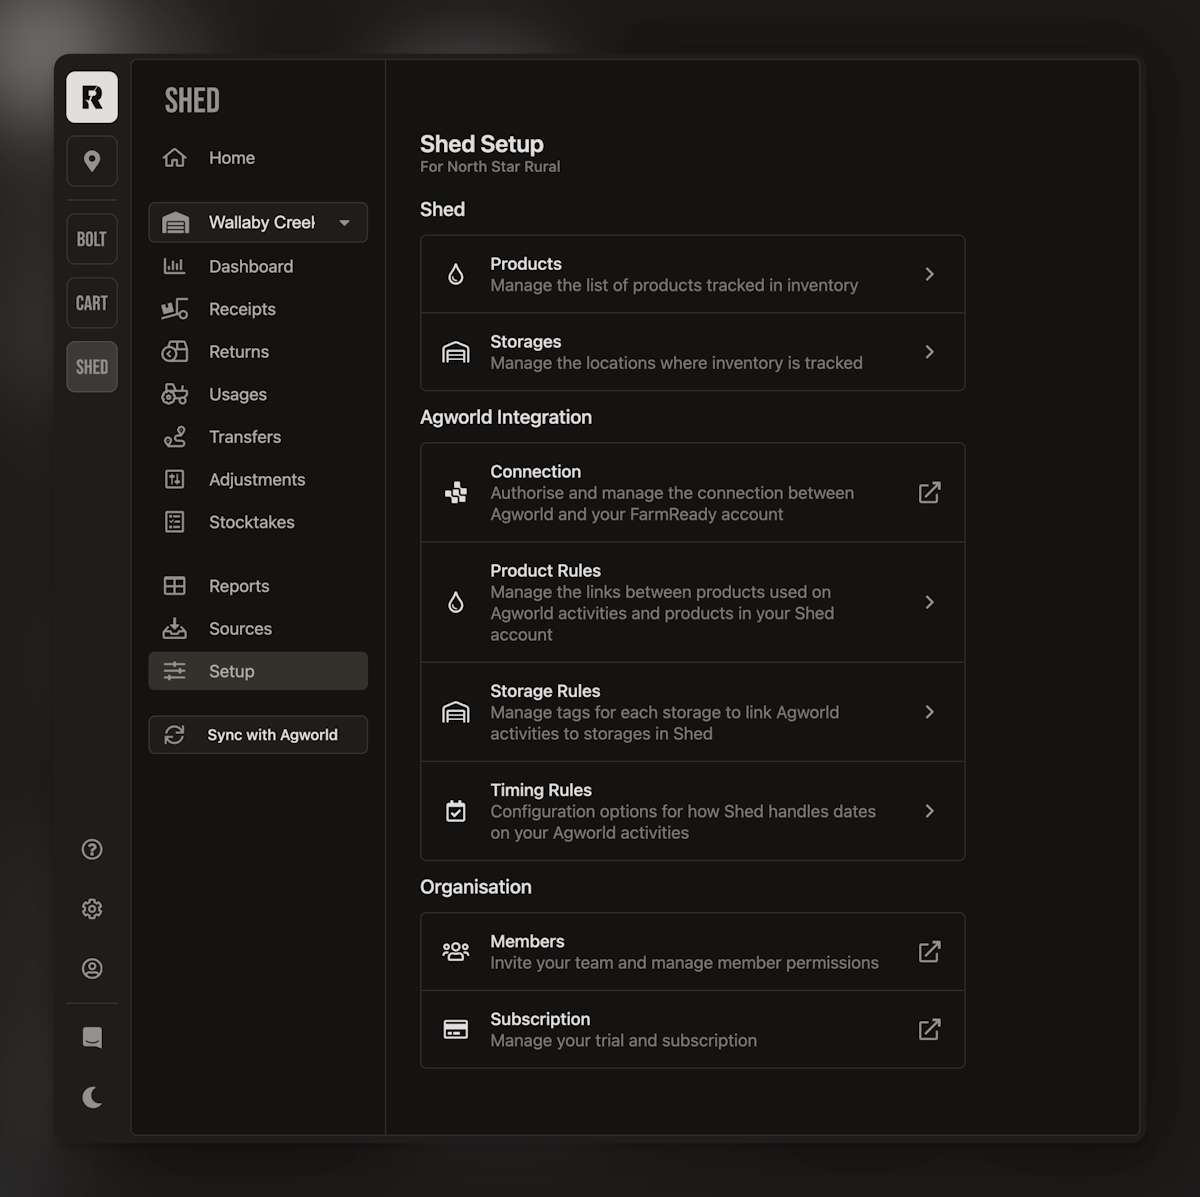Open Receipts from the navigation menu

242,309
